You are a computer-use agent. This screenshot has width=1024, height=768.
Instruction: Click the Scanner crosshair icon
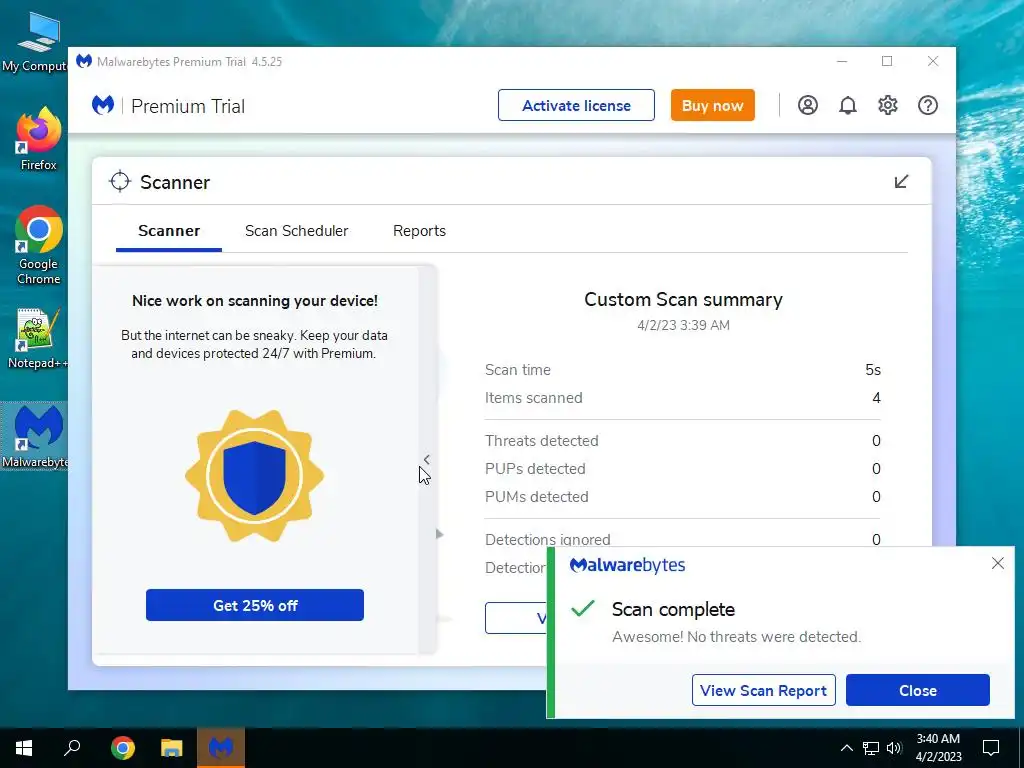(x=120, y=182)
